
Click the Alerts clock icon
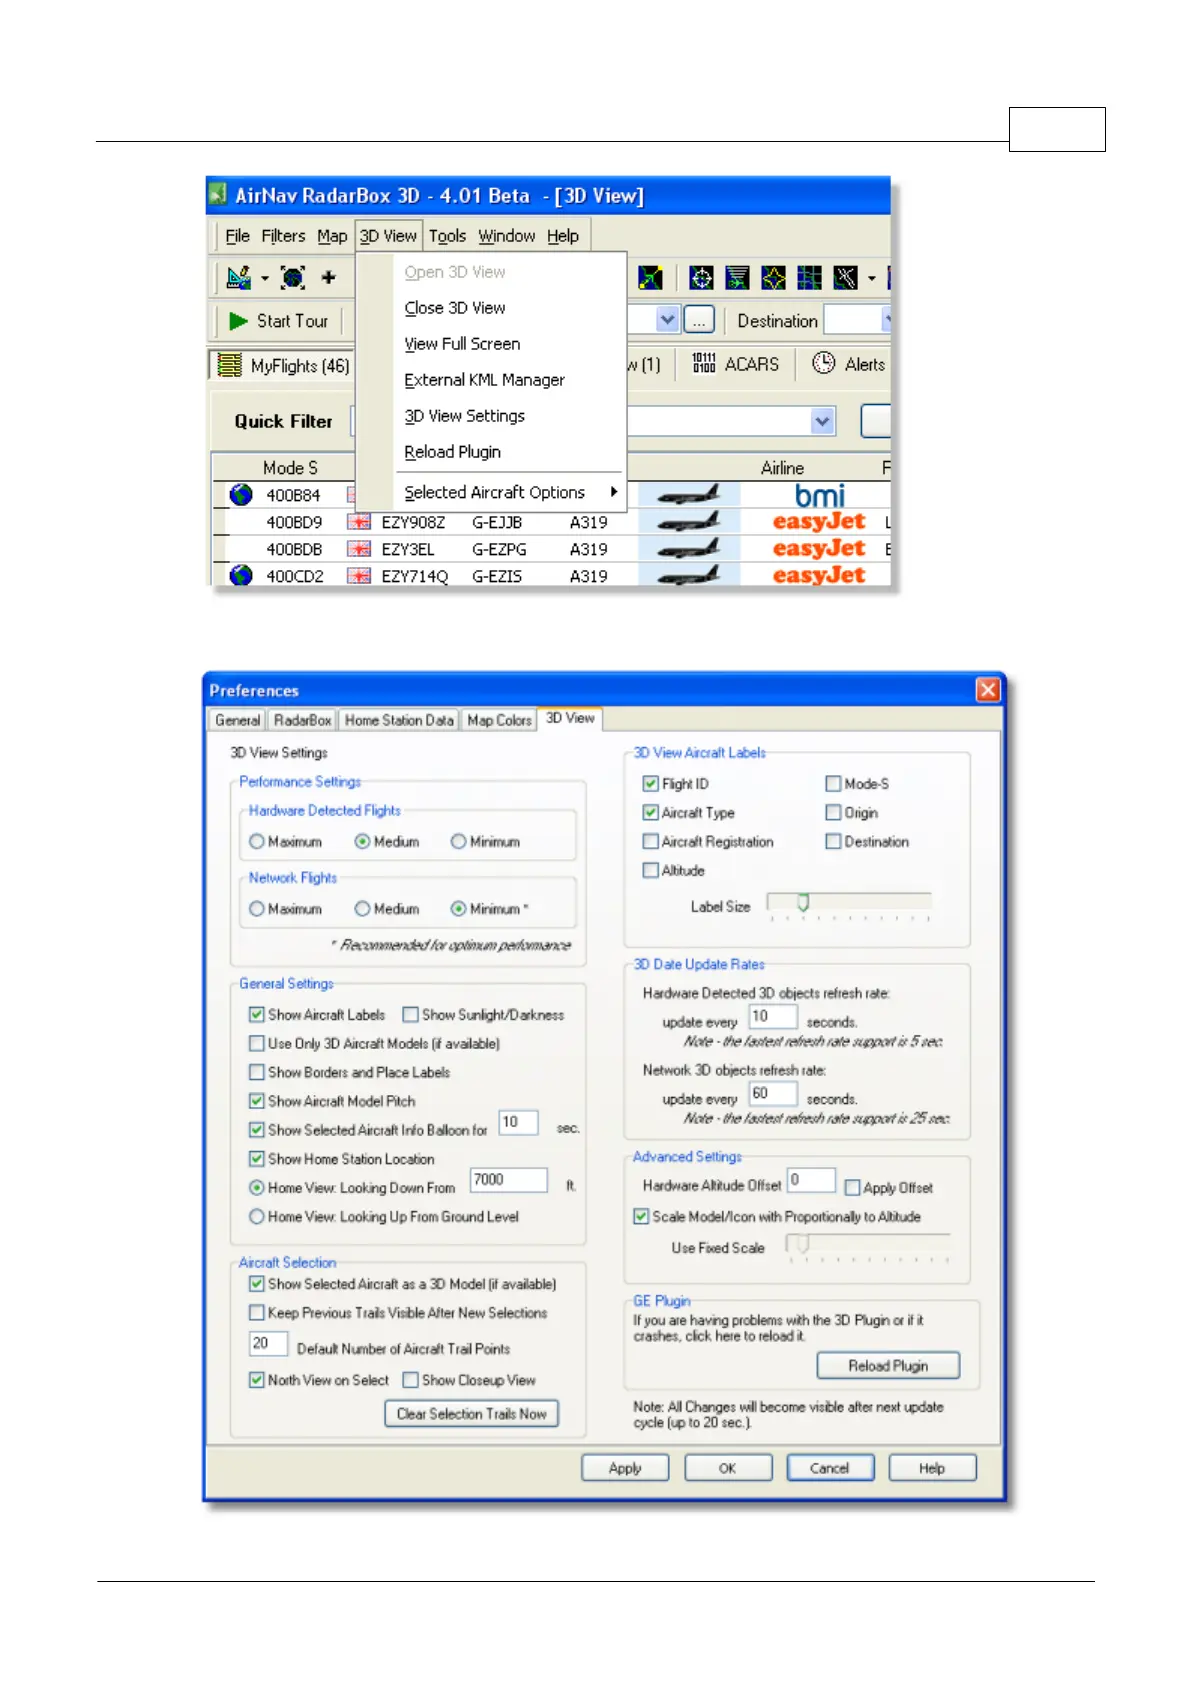823,363
